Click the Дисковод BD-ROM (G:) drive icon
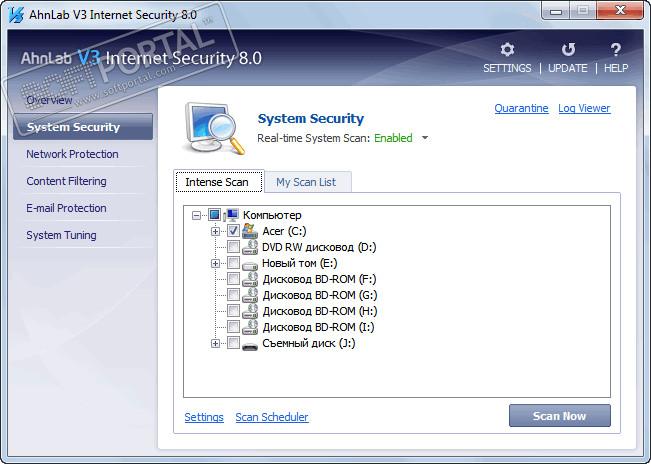651x464 pixels. coord(250,295)
